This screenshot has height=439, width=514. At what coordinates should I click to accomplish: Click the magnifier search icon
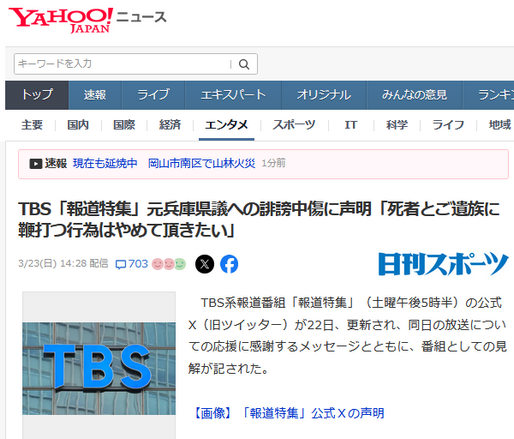(x=244, y=64)
